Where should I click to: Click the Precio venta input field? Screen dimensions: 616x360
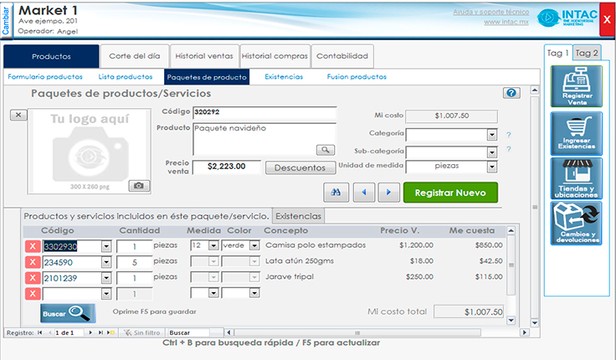(x=227, y=167)
